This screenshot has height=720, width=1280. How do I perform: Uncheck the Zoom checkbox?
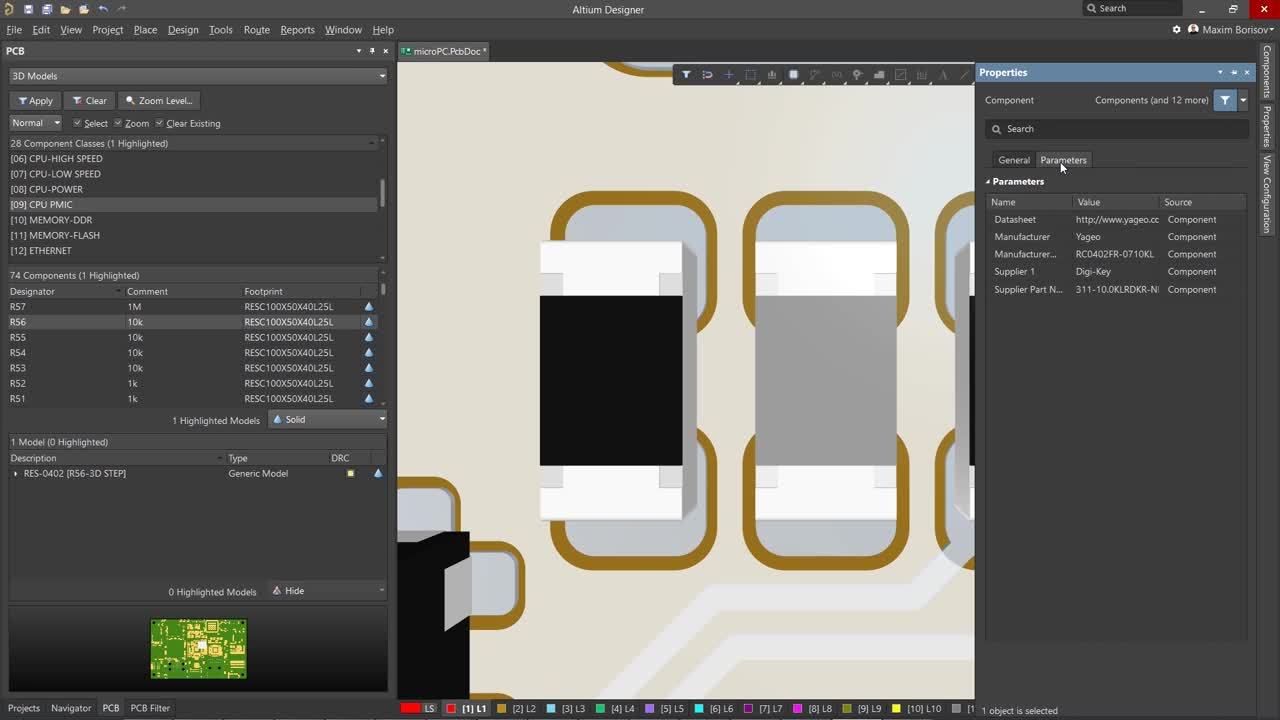(x=118, y=123)
